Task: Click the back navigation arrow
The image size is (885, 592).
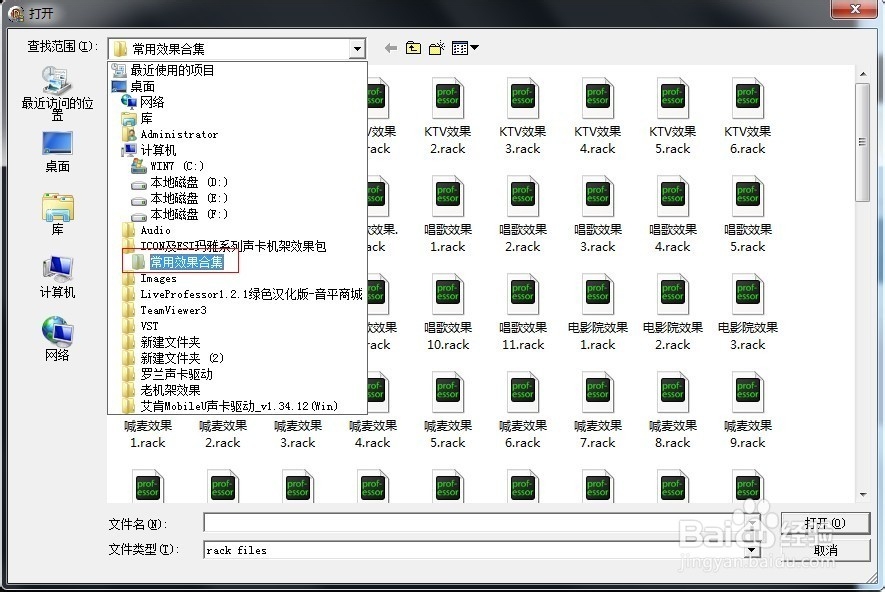Action: click(389, 47)
